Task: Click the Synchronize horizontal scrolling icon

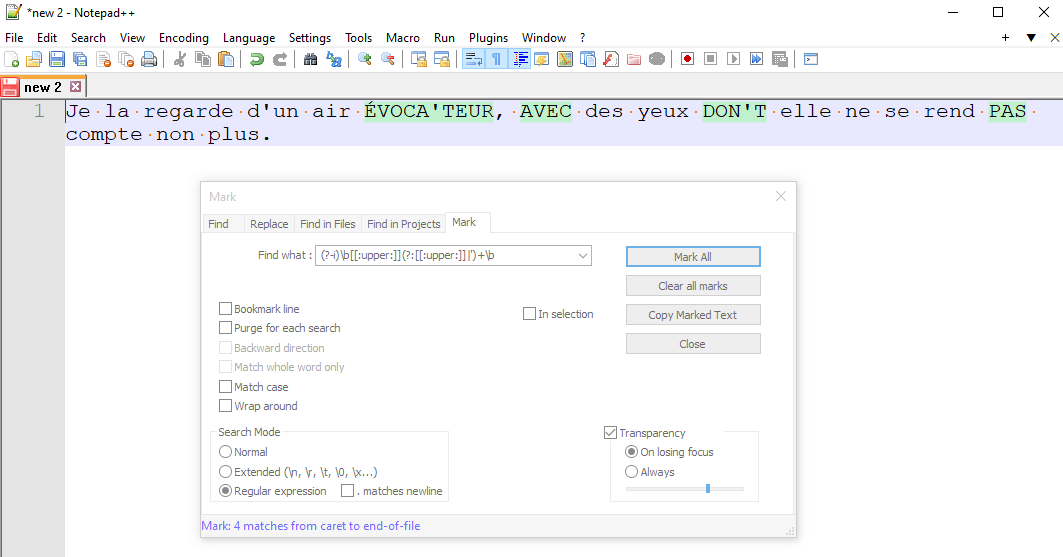Action: 442,60
